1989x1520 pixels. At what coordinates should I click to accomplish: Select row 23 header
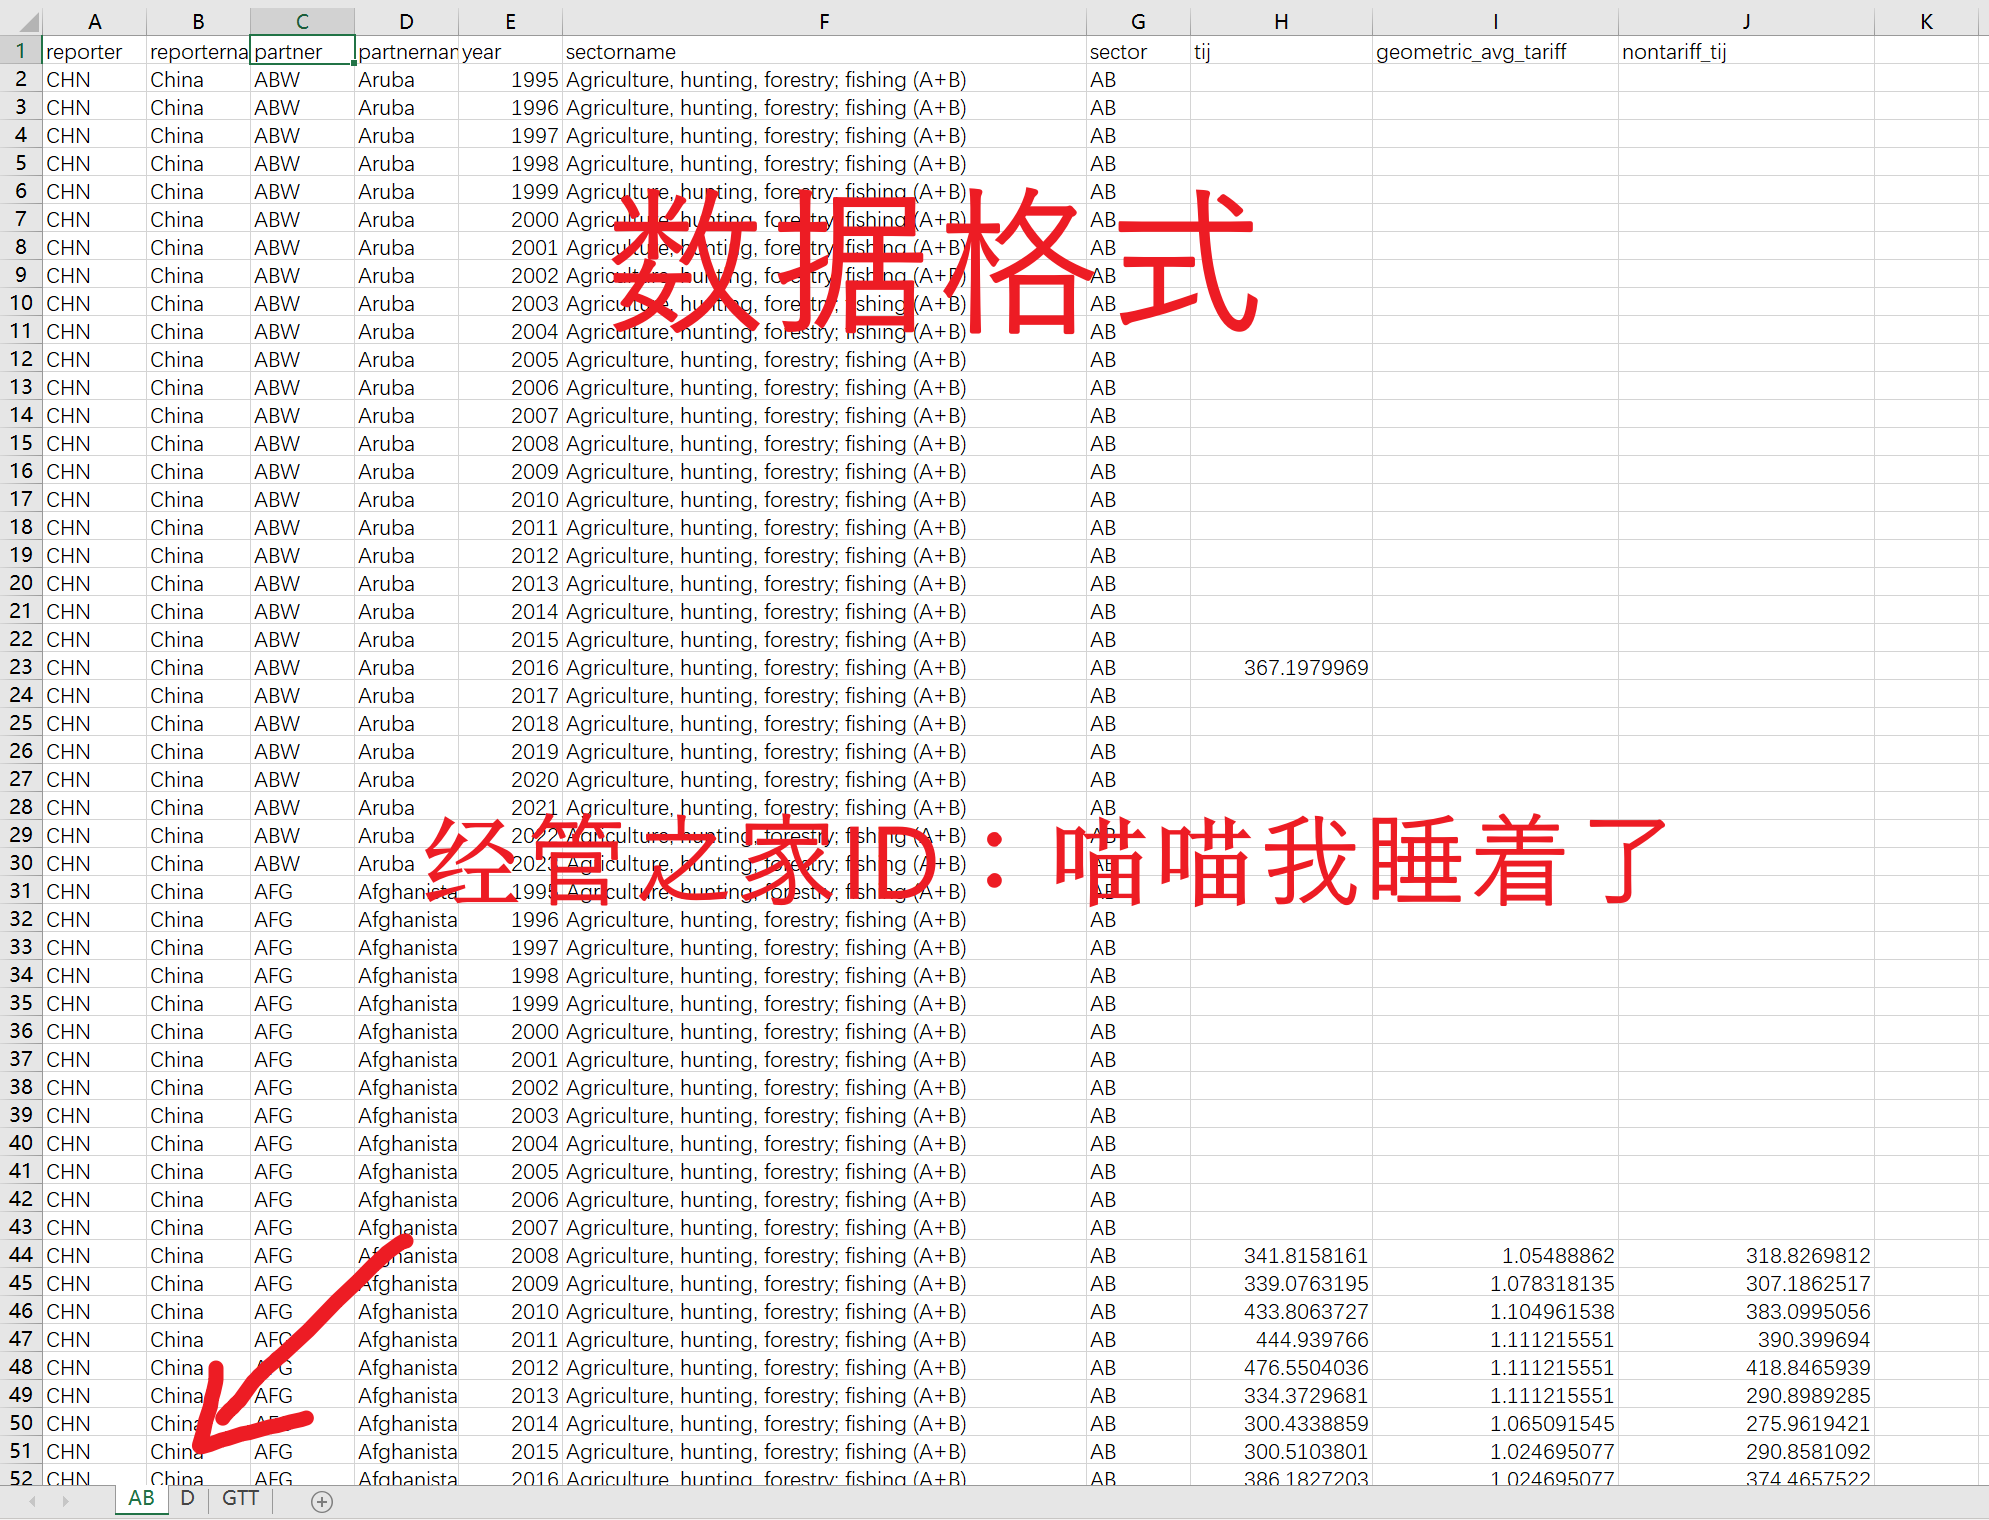click(x=21, y=667)
